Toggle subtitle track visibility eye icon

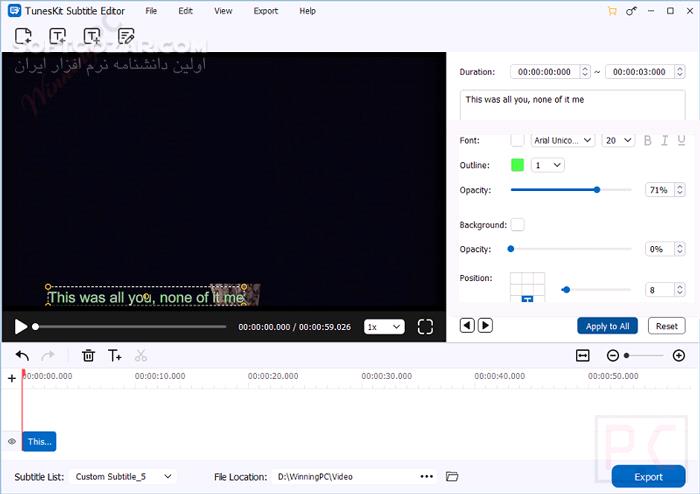(12, 441)
